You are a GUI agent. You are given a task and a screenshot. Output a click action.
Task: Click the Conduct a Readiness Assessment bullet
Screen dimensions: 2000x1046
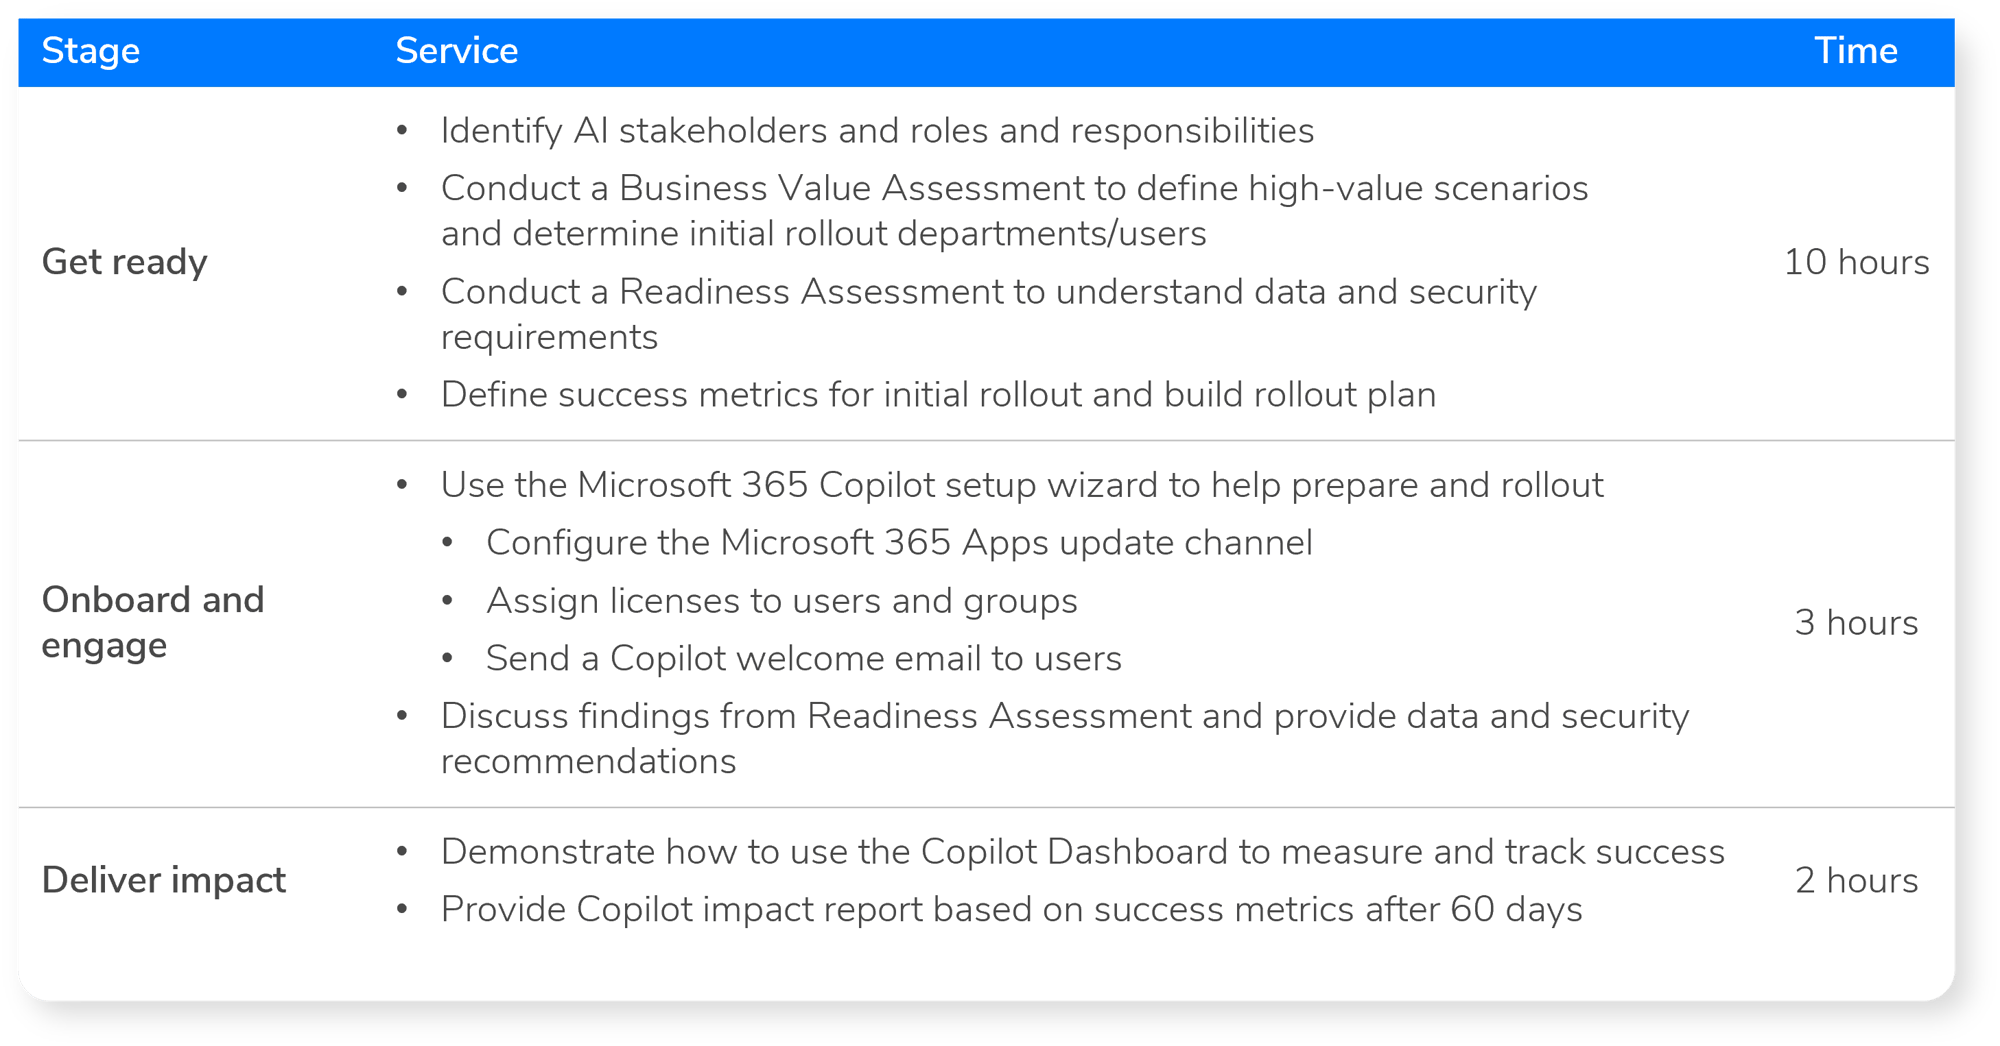(988, 313)
